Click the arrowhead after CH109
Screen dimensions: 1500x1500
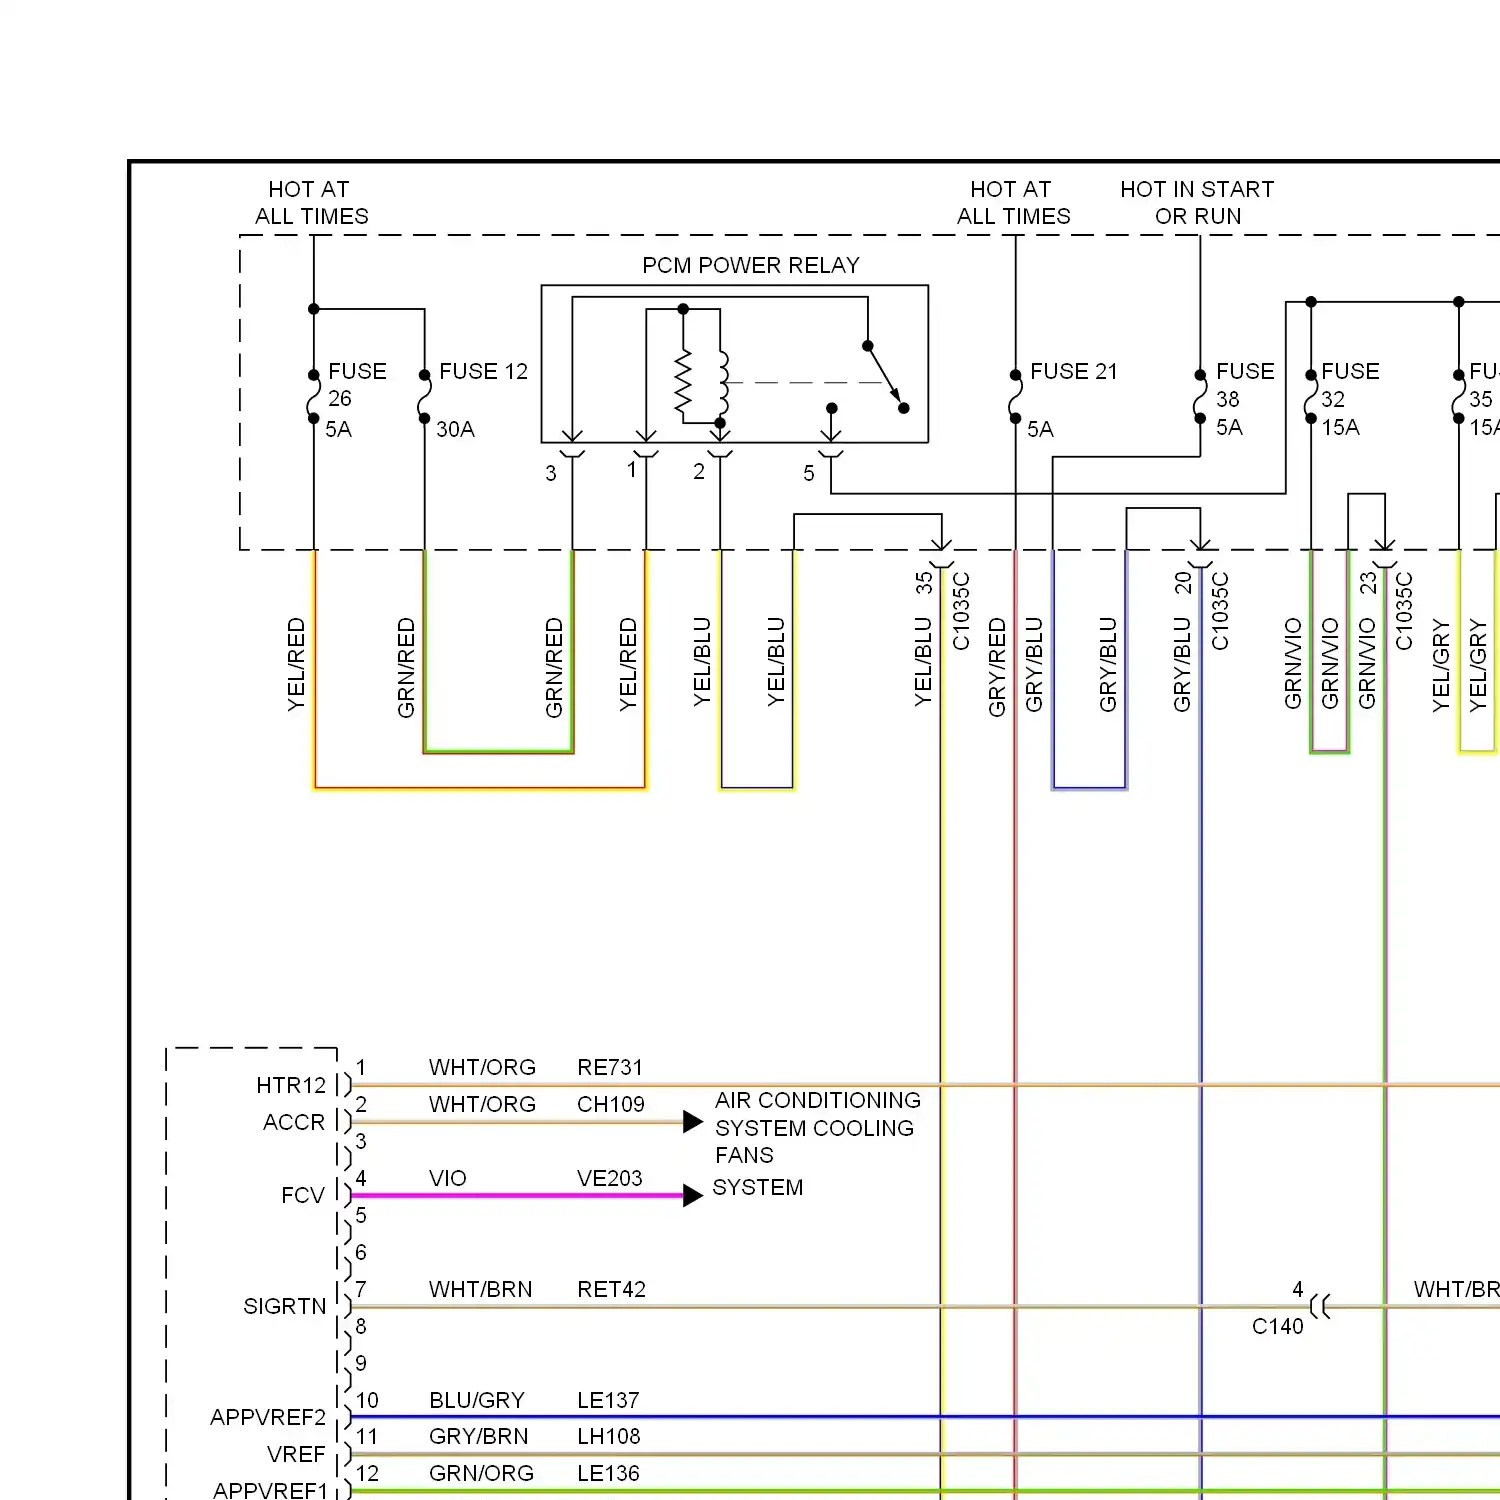[x=693, y=1122]
